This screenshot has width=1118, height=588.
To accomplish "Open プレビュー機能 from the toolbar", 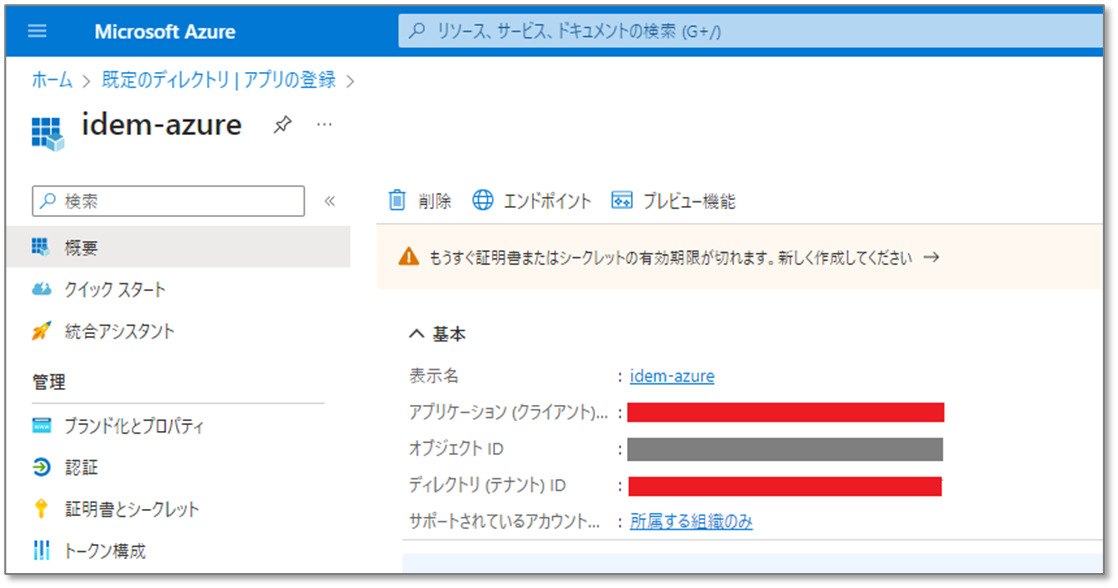I will click(x=674, y=201).
